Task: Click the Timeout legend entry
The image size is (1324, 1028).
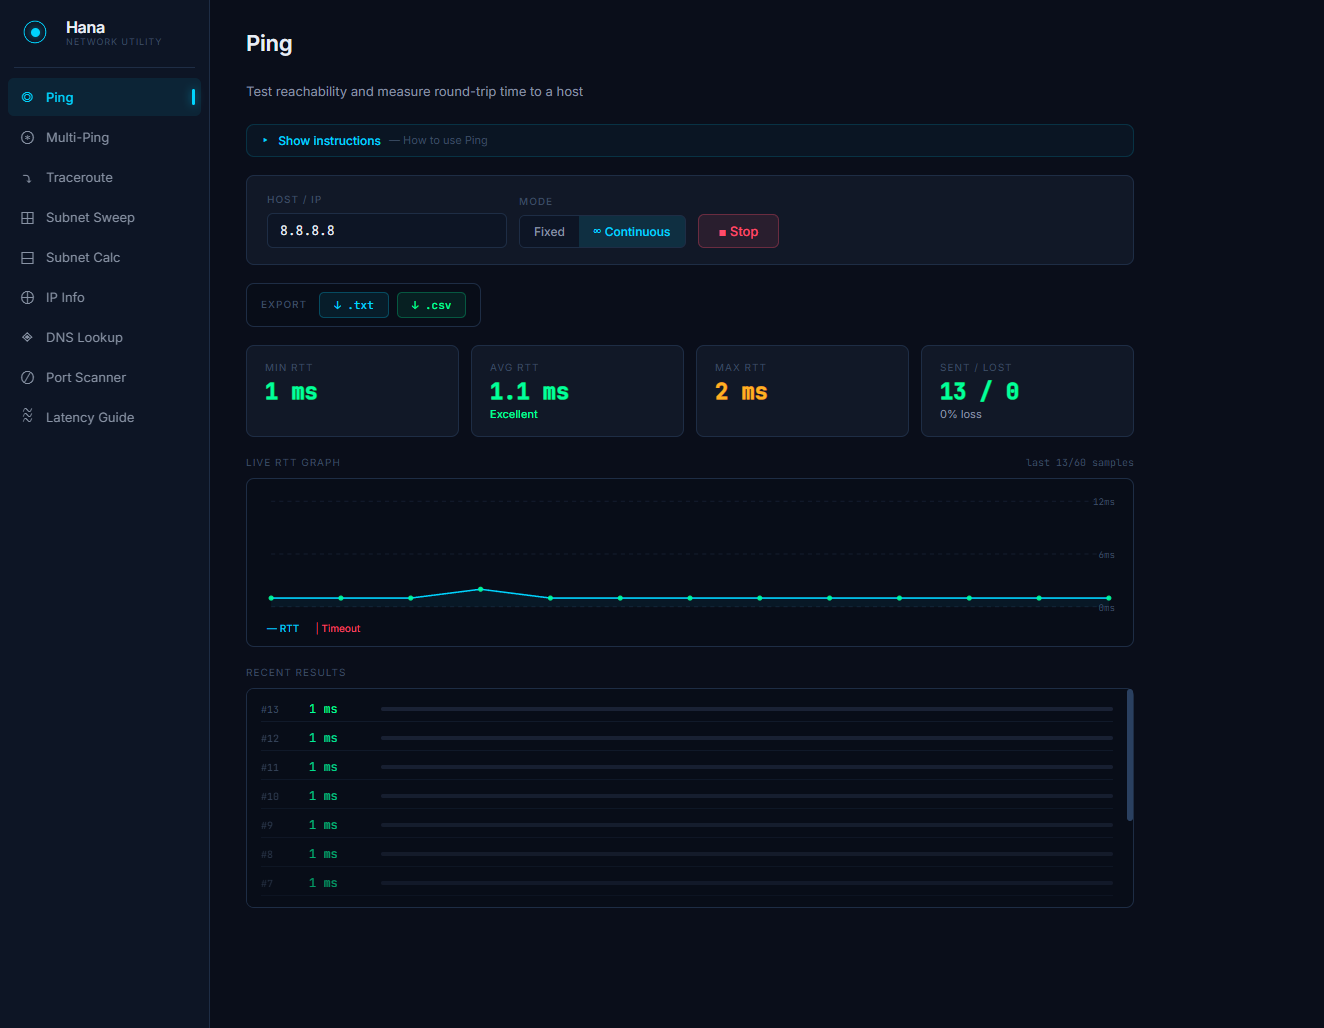Action: point(339,628)
